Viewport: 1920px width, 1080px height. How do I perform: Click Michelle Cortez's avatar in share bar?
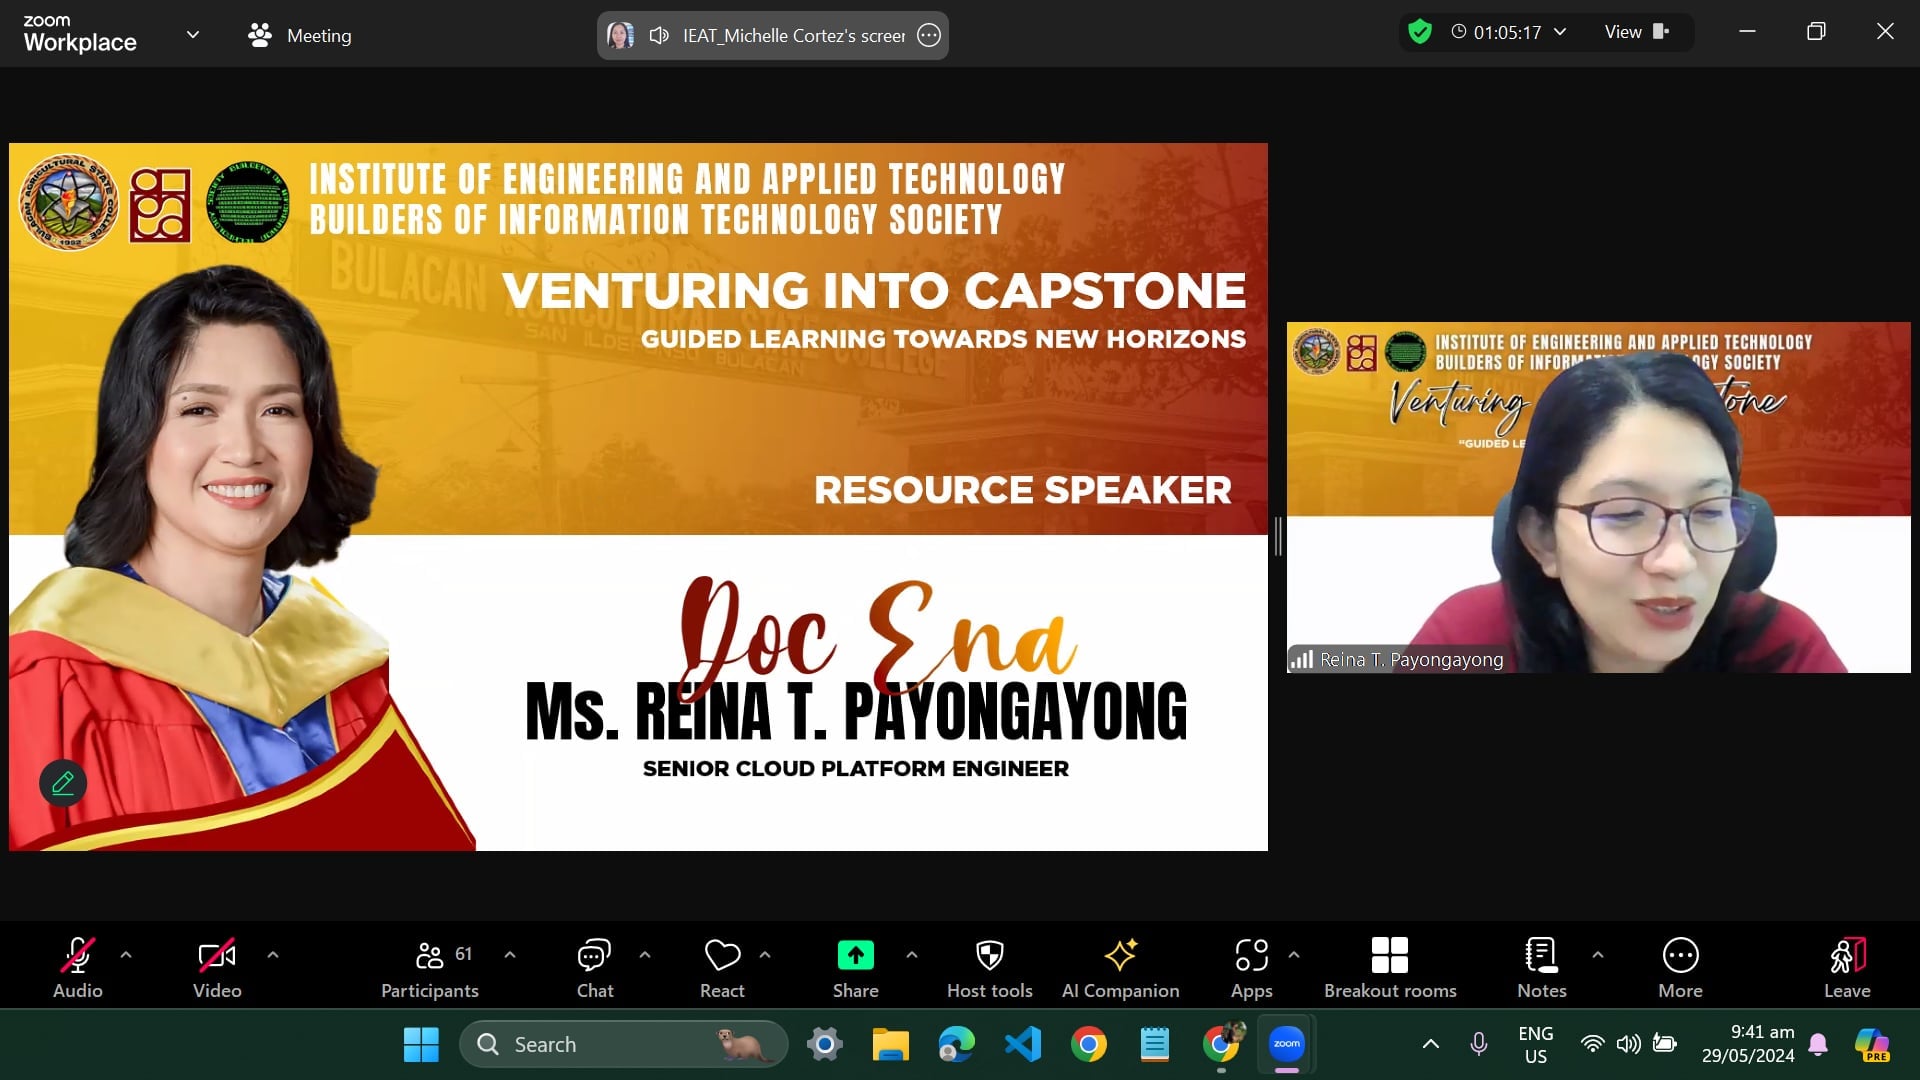pyautogui.click(x=621, y=35)
